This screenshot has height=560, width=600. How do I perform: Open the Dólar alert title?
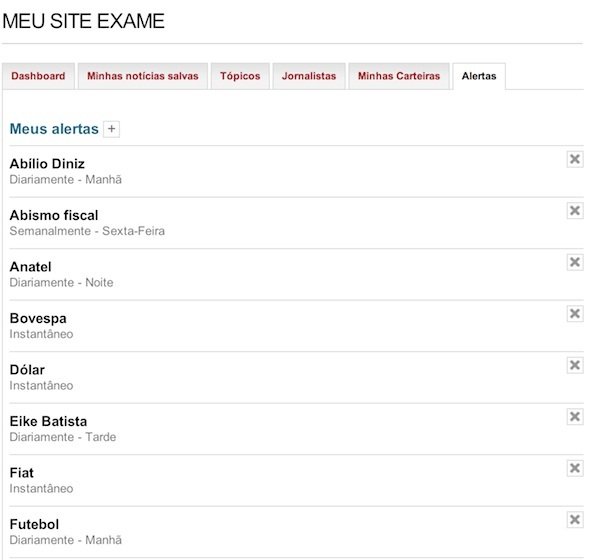click(x=27, y=370)
